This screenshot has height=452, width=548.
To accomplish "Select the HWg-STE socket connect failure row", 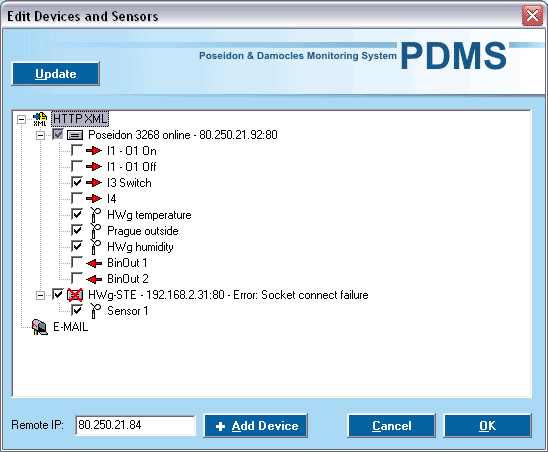I will [x=228, y=295].
